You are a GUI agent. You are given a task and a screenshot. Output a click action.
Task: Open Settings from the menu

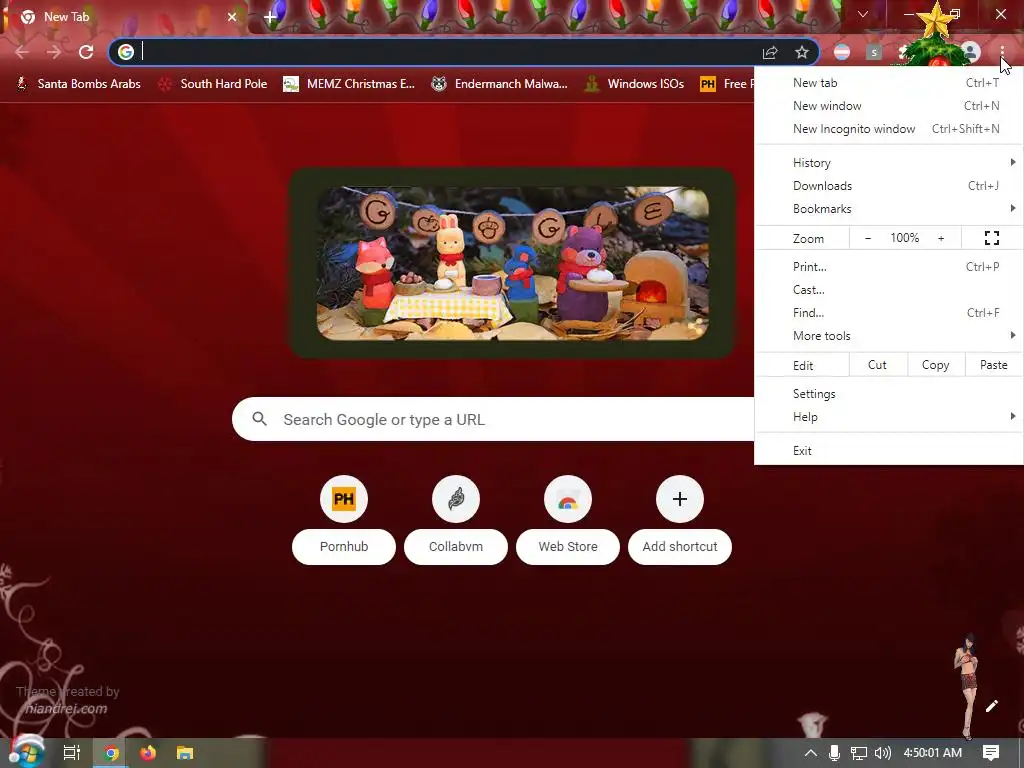(889, 394)
